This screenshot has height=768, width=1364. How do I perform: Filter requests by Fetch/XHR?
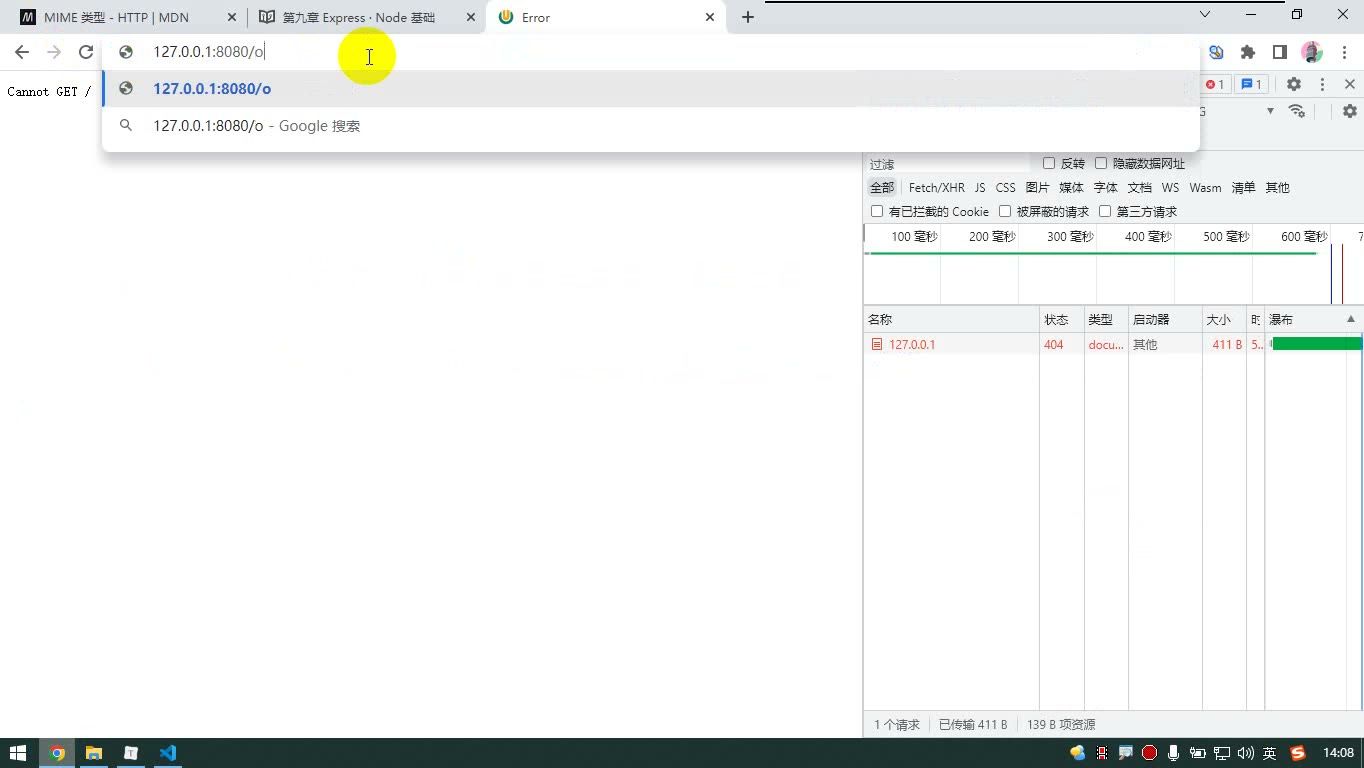pos(937,187)
